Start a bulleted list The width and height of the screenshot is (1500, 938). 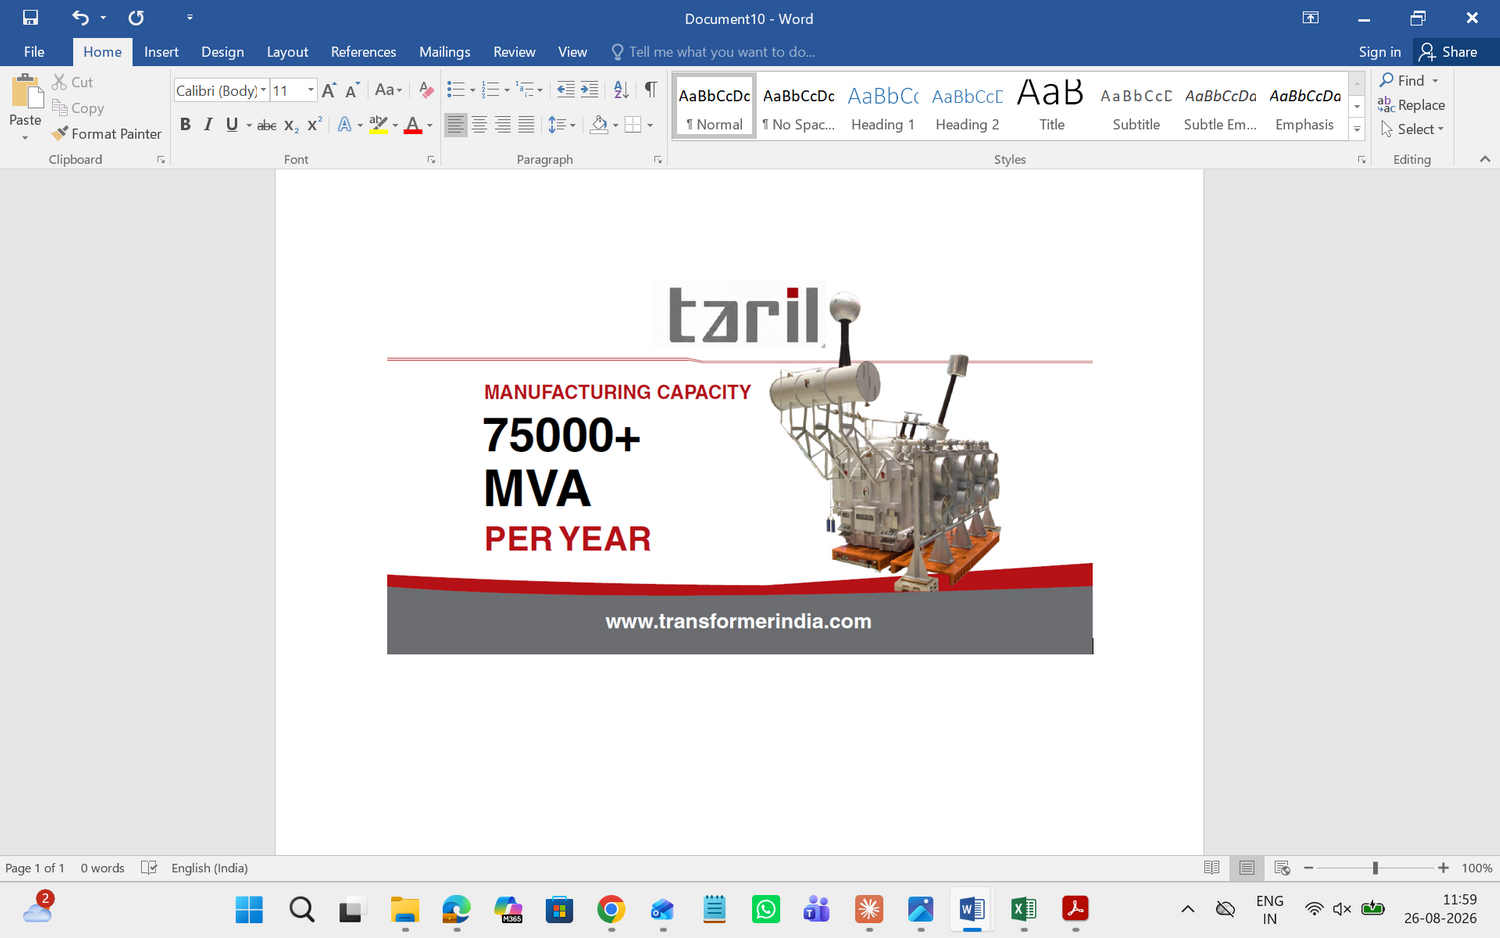pos(456,91)
